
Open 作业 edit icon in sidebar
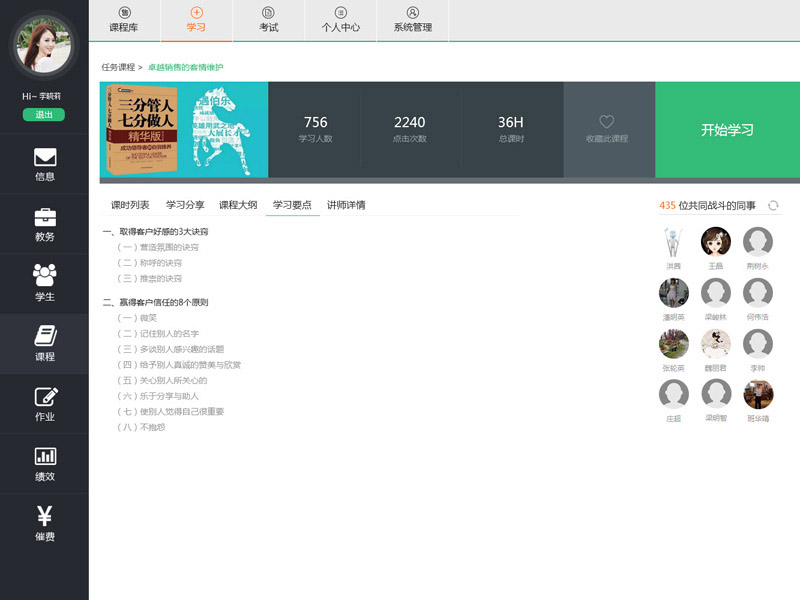pyautogui.click(x=44, y=396)
